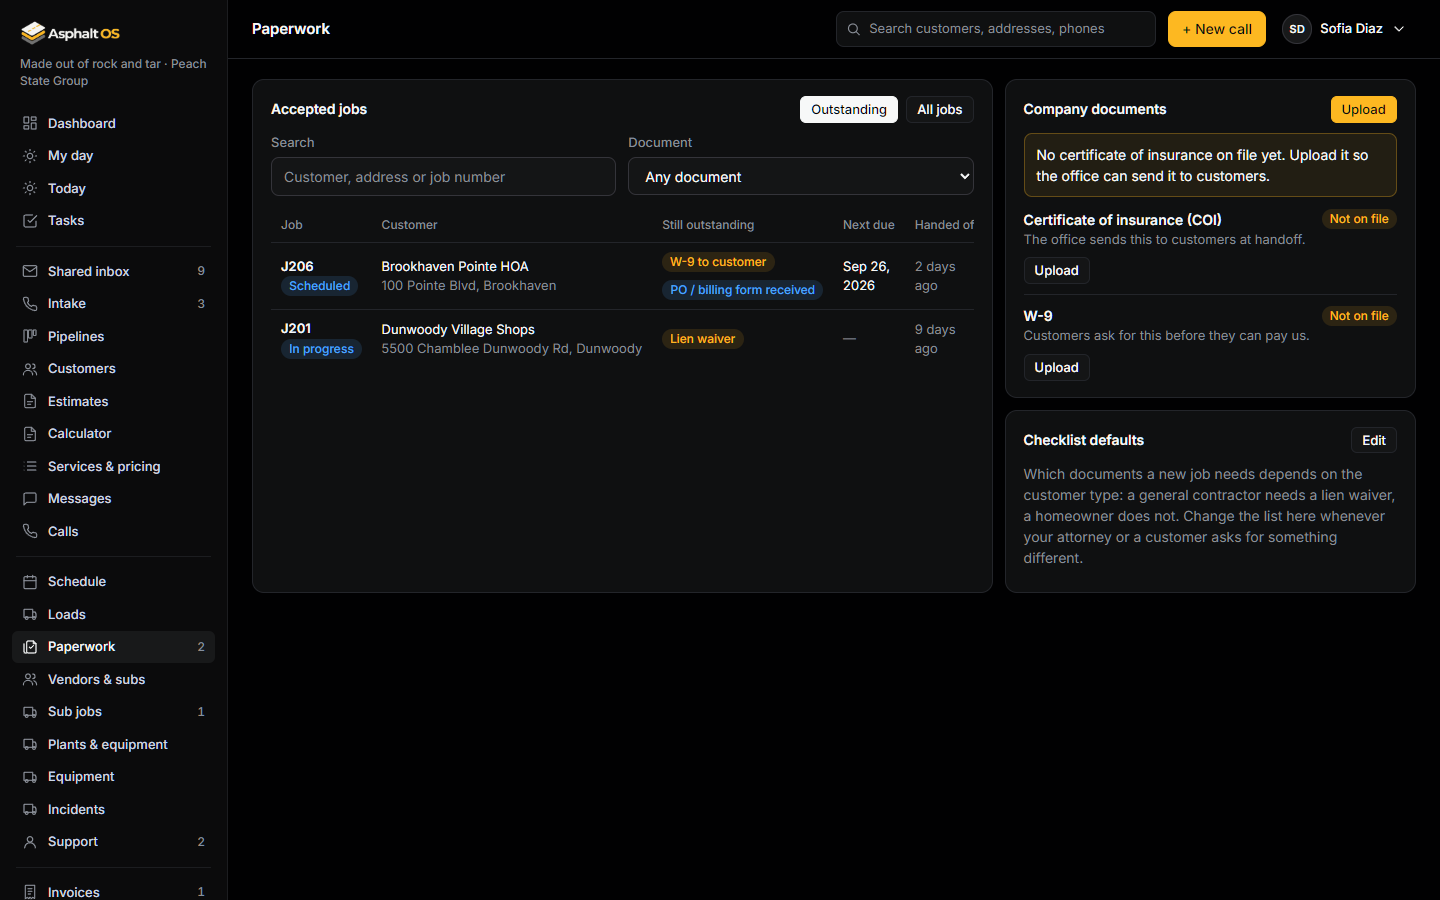Go to Calls in the sidebar
The width and height of the screenshot is (1440, 900).
[113, 531]
